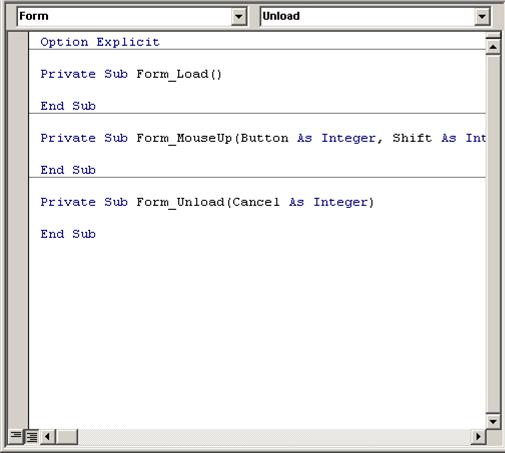This screenshot has width=505, height=453.
Task: Click the horizontal scrollbar thumb
Action: [x=67, y=436]
